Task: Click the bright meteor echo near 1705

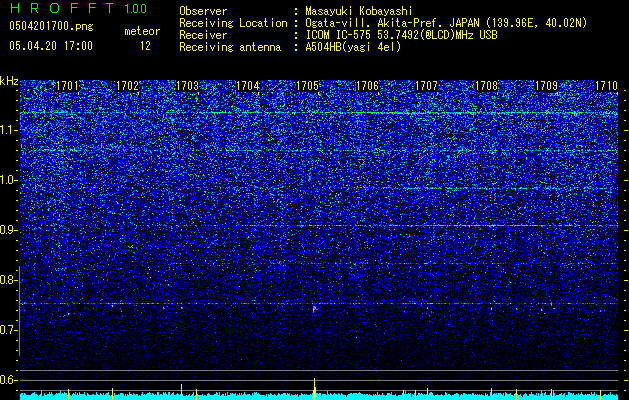Action: (314, 309)
